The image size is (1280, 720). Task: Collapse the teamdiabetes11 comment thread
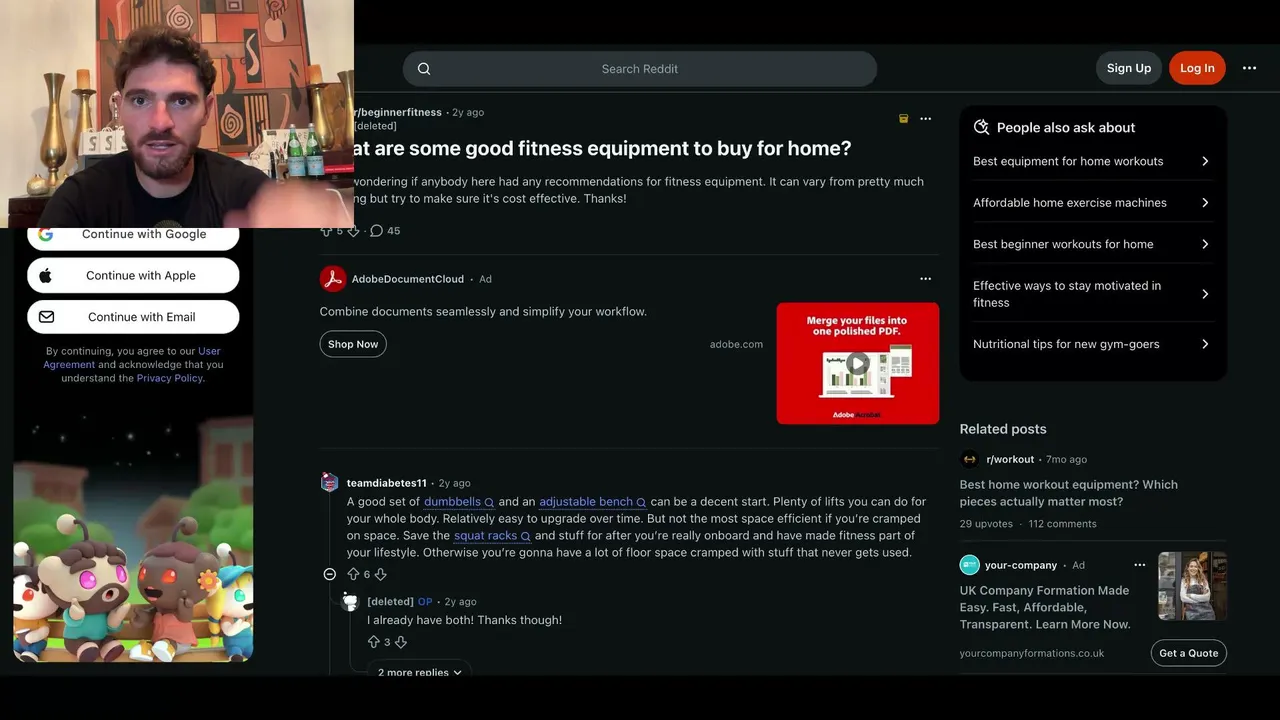329,574
